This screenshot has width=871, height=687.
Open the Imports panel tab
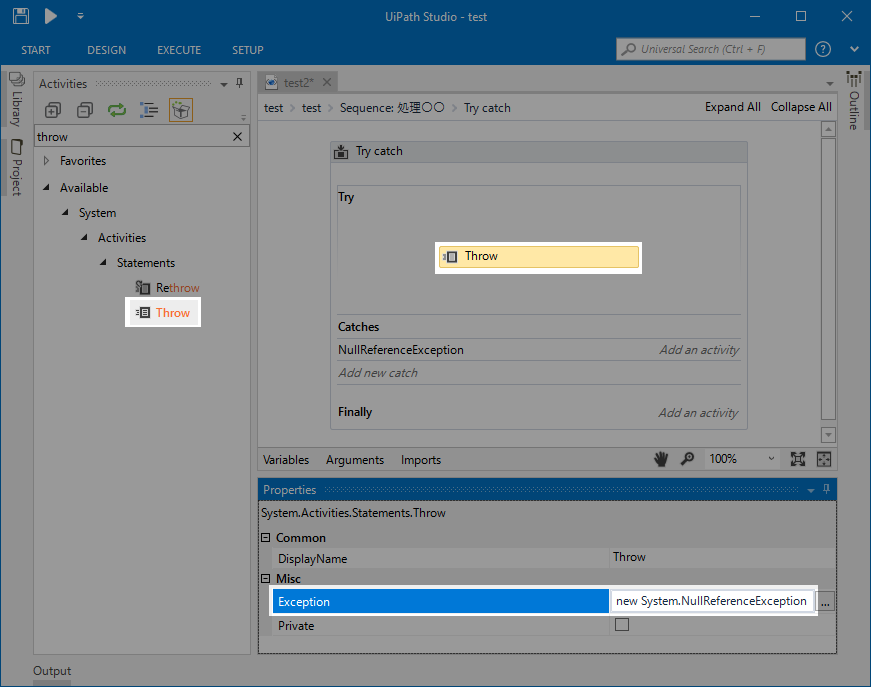(421, 460)
